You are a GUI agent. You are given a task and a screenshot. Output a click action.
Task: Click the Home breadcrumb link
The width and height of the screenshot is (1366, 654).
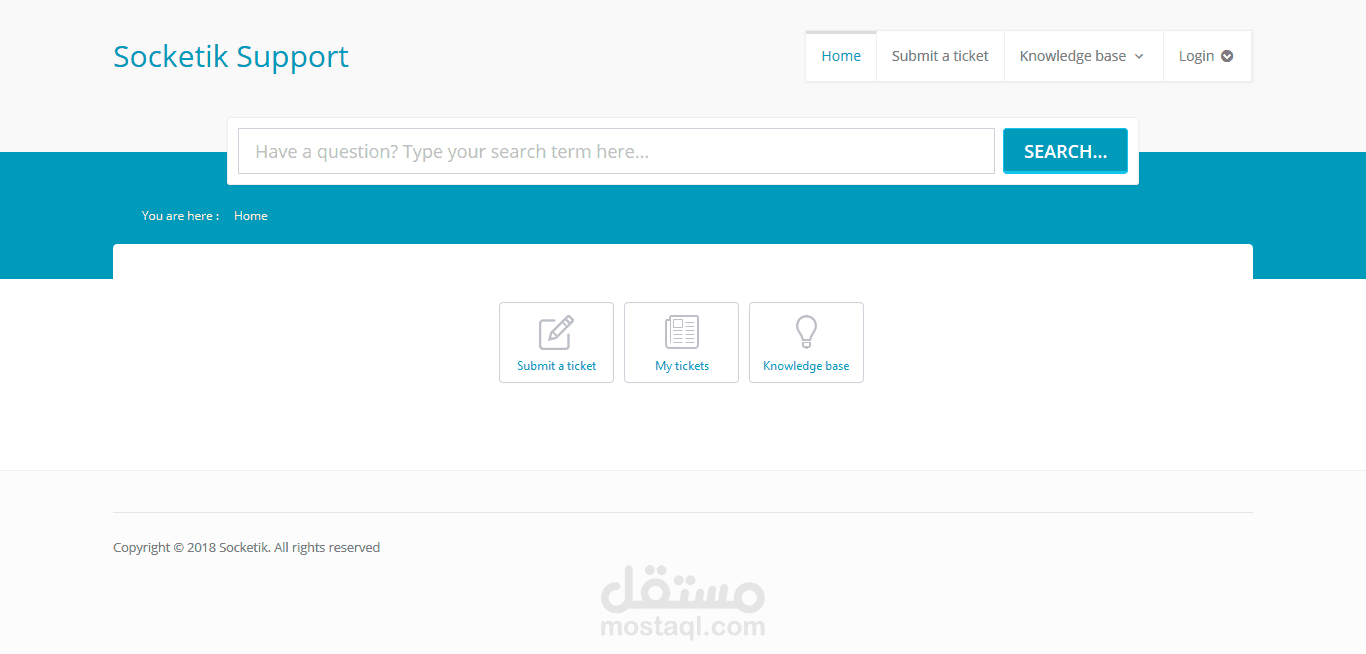tap(251, 216)
